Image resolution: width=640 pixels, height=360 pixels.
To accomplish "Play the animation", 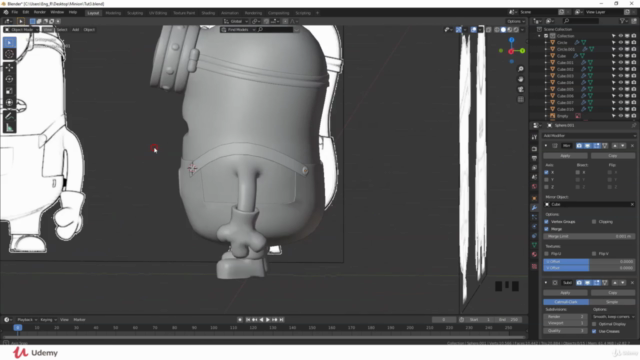I will click(268, 320).
